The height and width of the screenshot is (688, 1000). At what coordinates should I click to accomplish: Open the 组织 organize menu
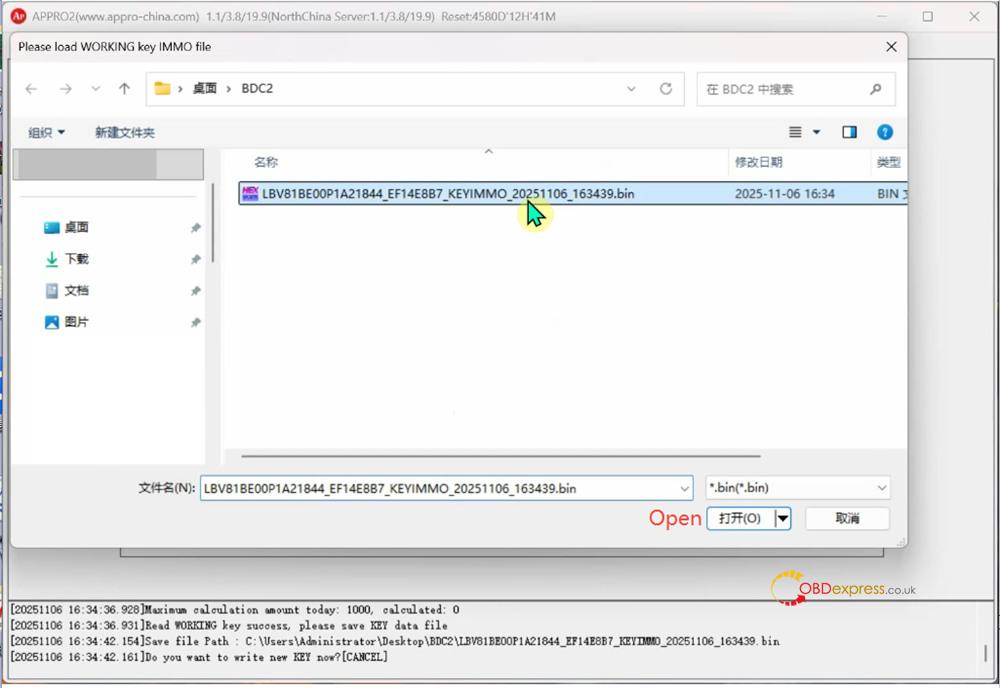click(46, 132)
